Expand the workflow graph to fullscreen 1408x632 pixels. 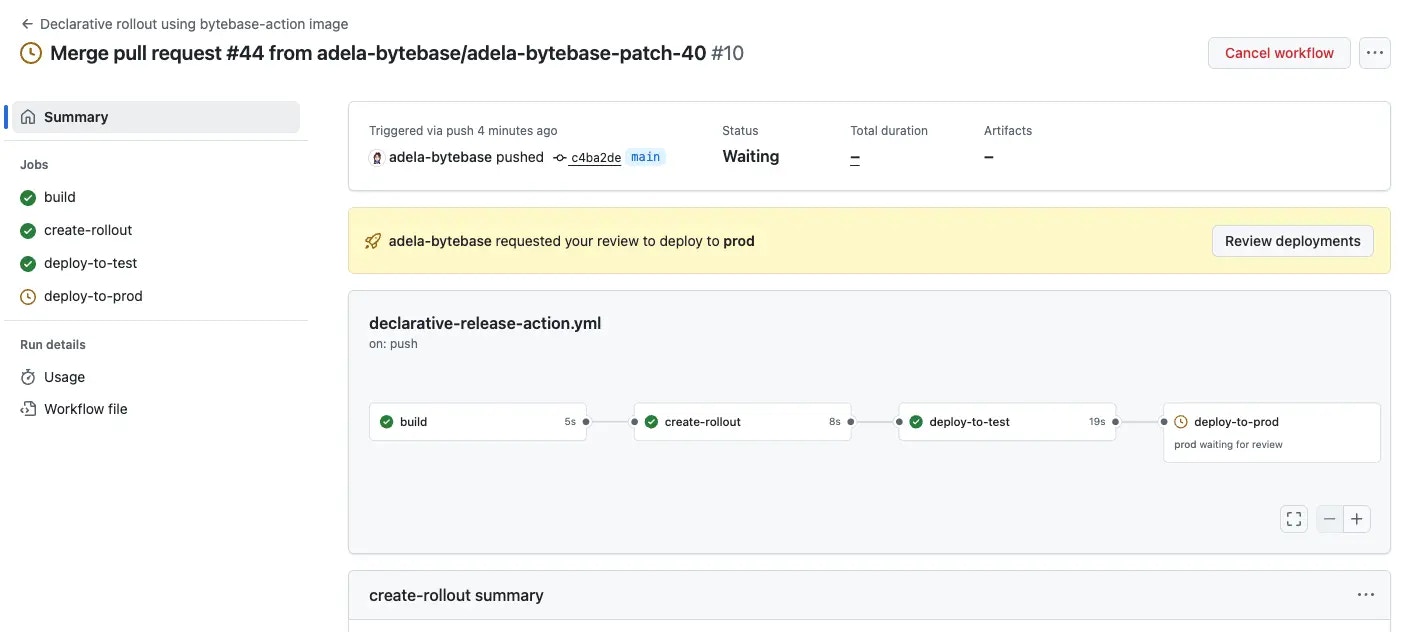coord(1293,518)
